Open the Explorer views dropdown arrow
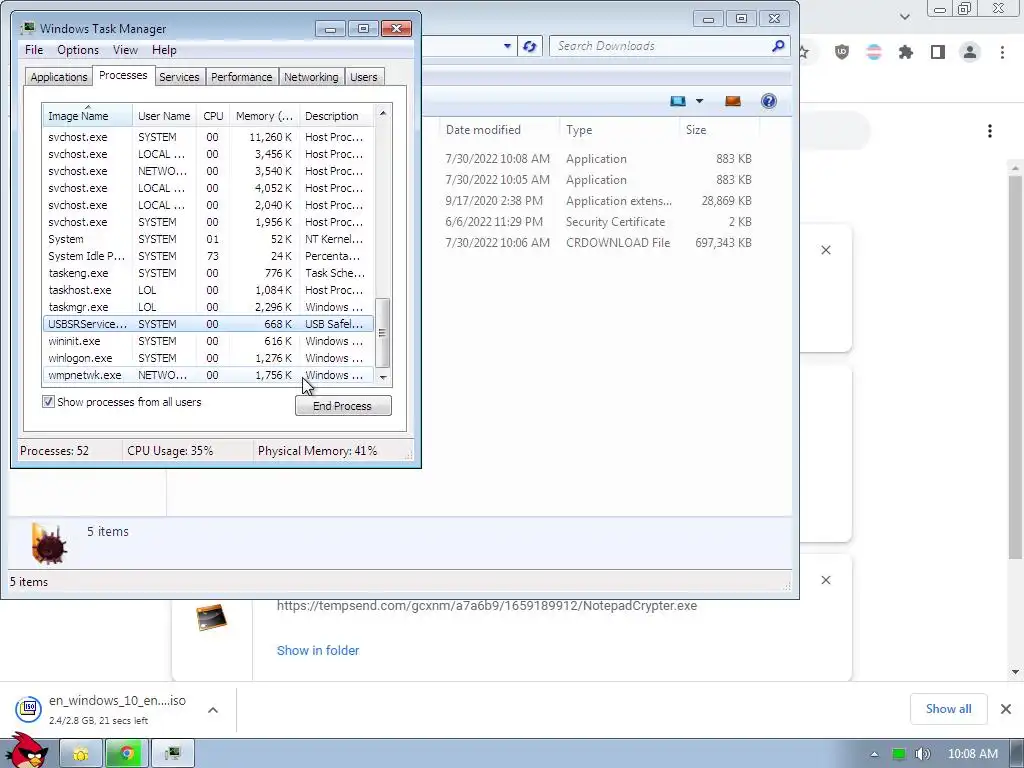 click(x=699, y=101)
